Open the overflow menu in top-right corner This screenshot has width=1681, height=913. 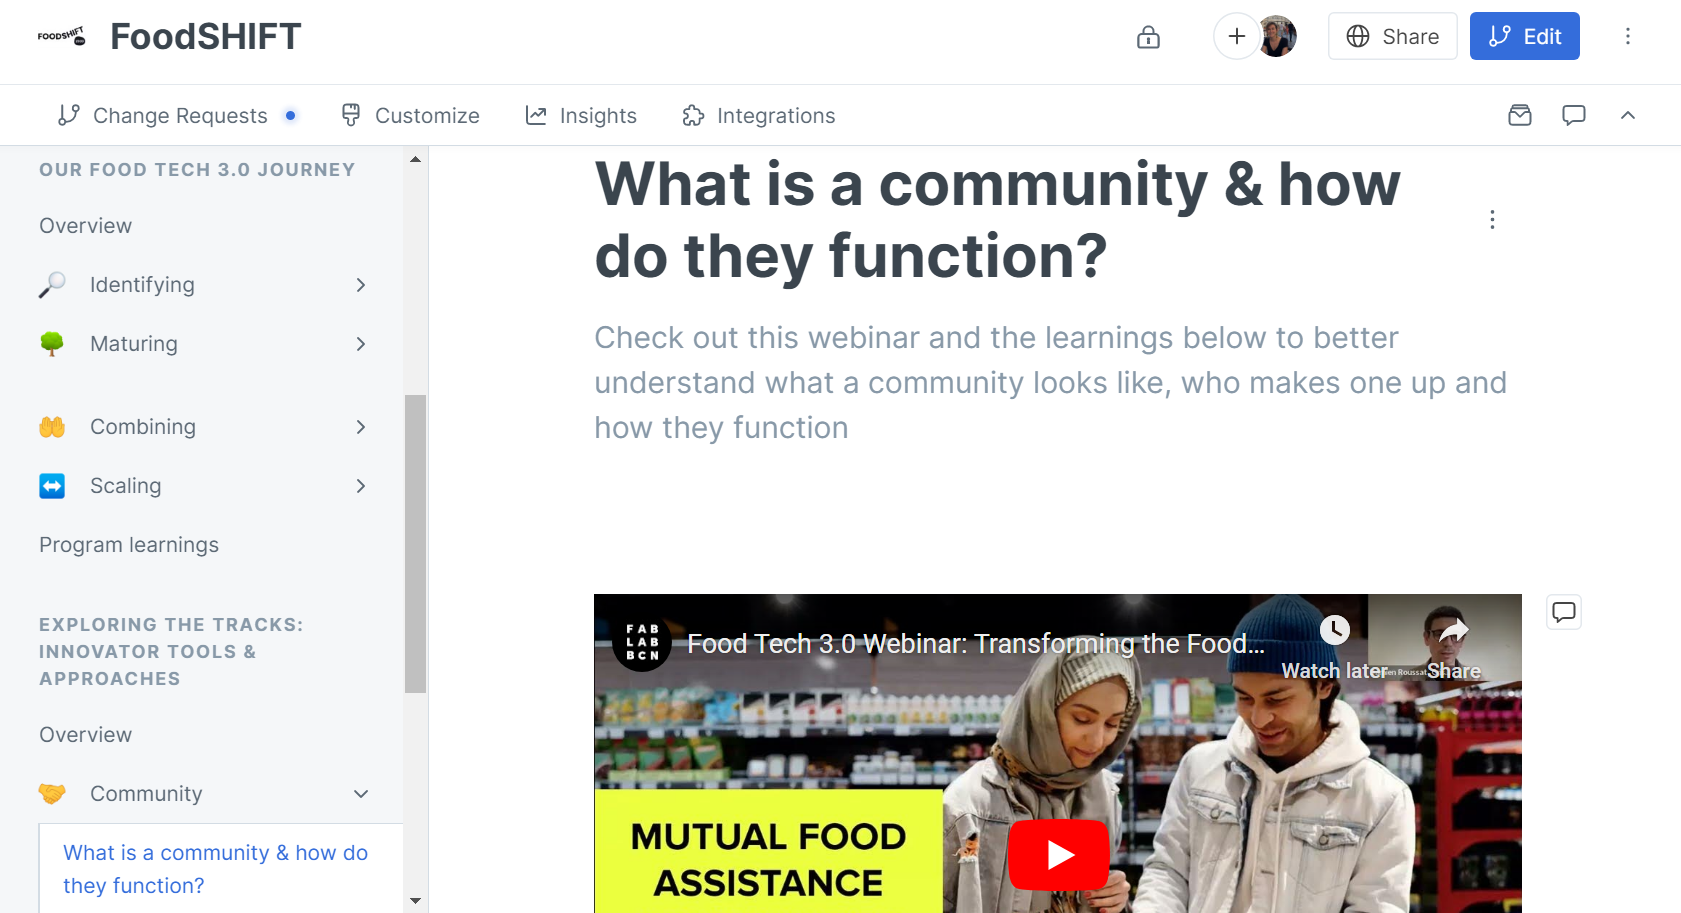(x=1628, y=36)
